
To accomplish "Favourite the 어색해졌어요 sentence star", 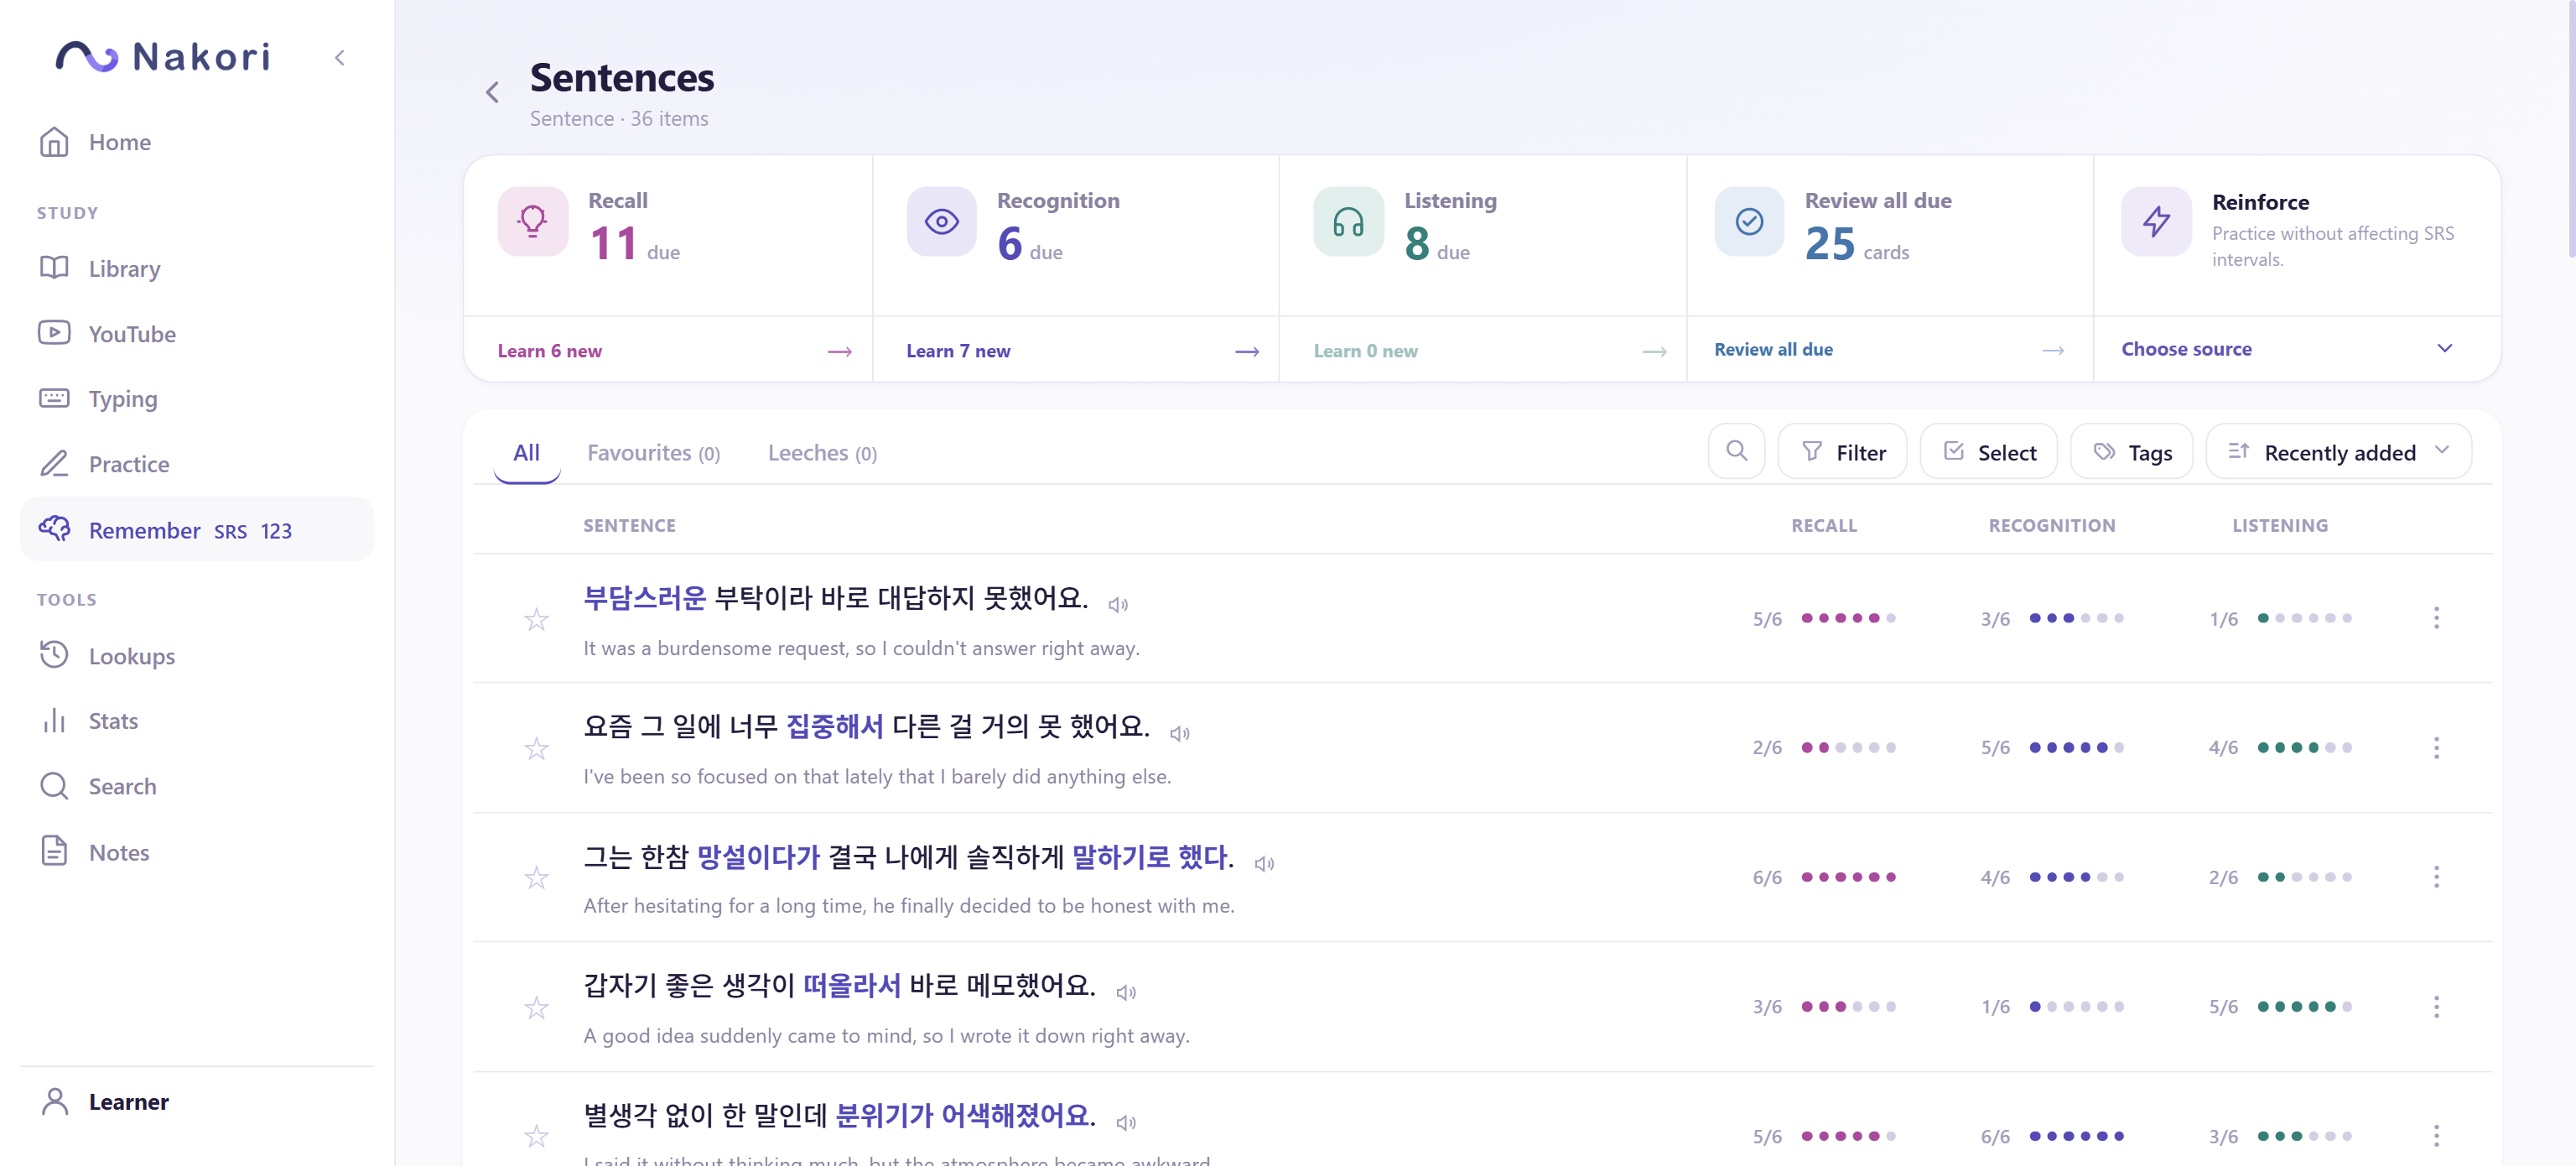I will [537, 1136].
